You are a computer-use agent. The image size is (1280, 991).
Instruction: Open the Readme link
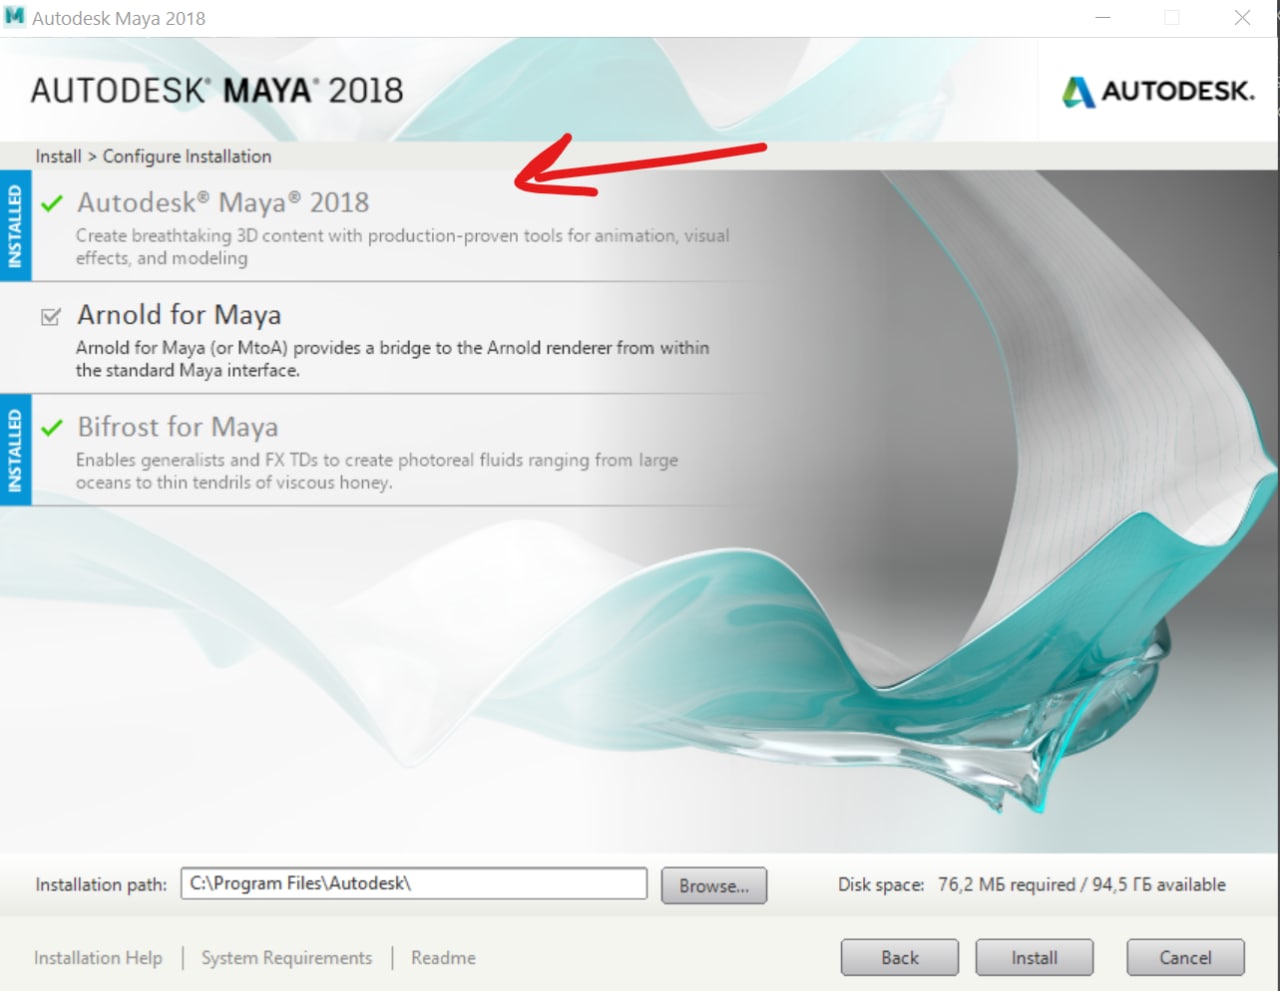coord(443,958)
